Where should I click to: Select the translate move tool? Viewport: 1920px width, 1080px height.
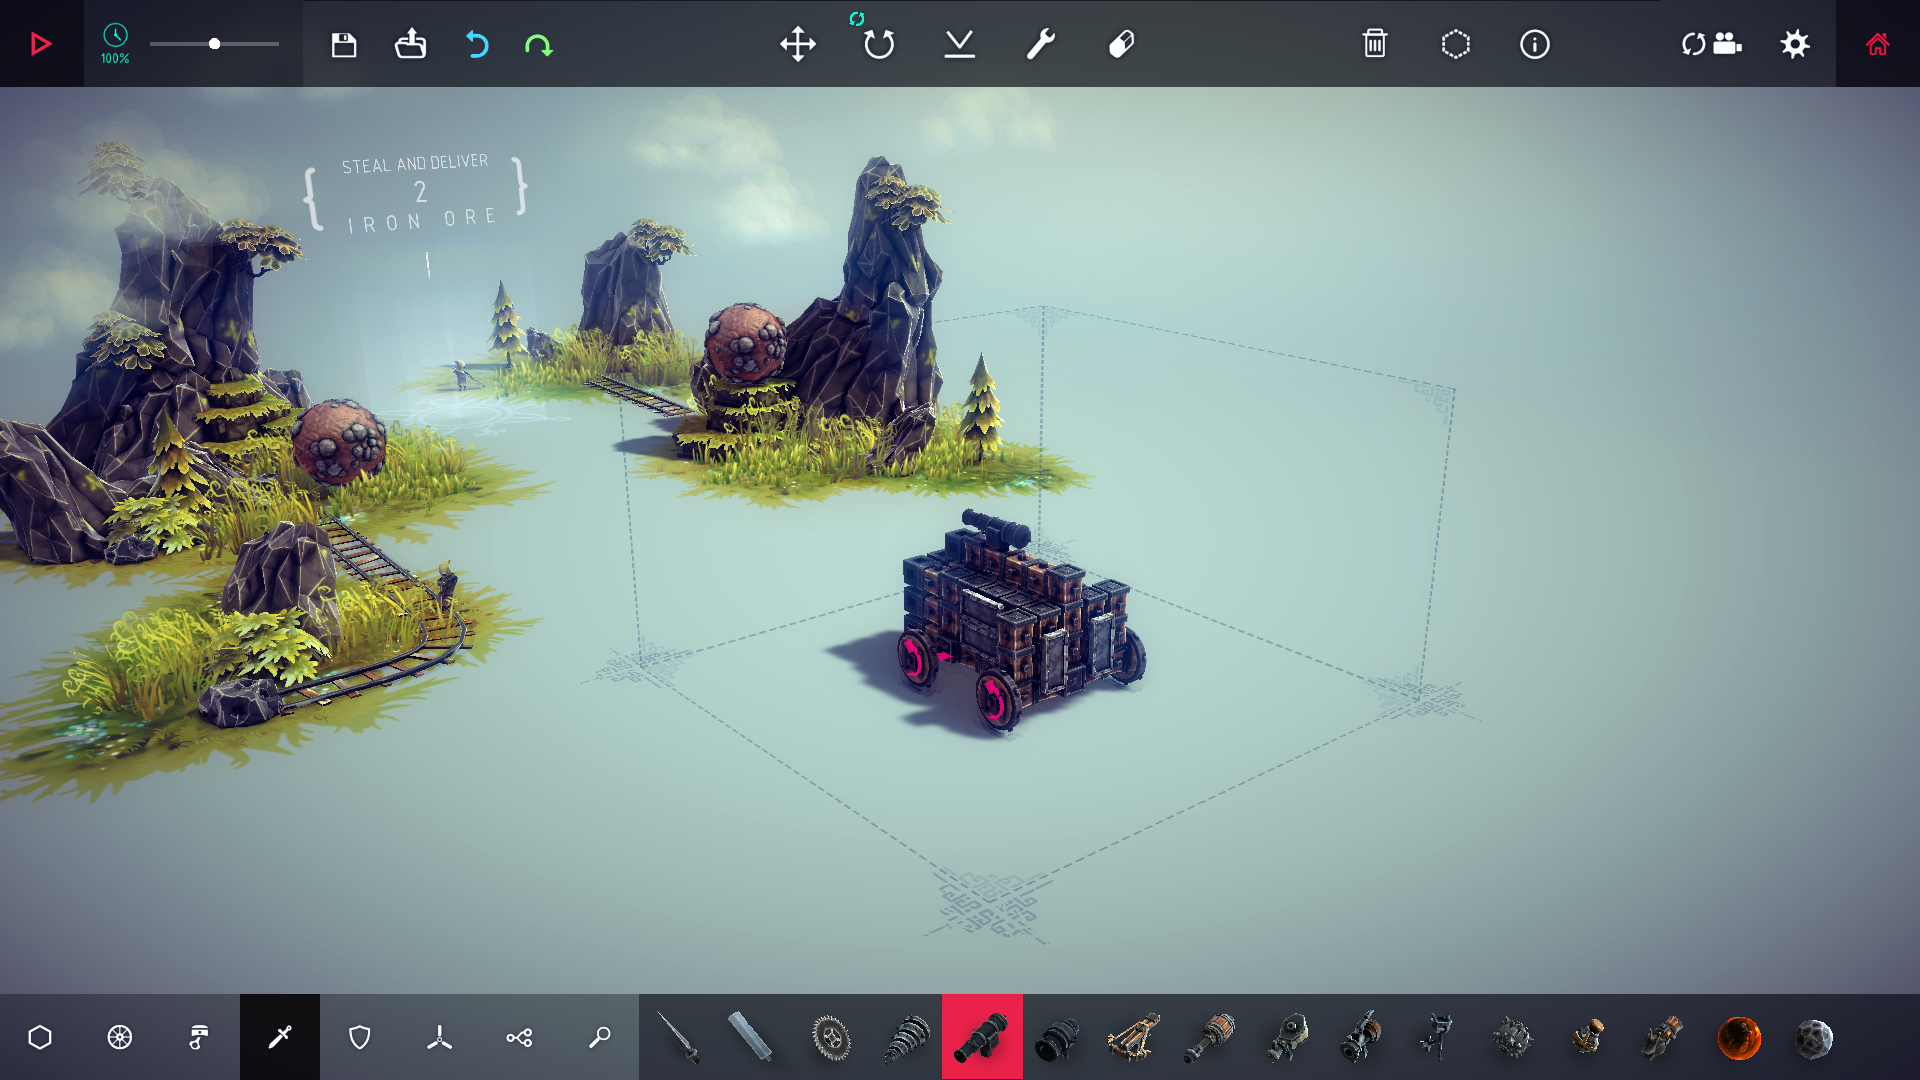(x=798, y=44)
